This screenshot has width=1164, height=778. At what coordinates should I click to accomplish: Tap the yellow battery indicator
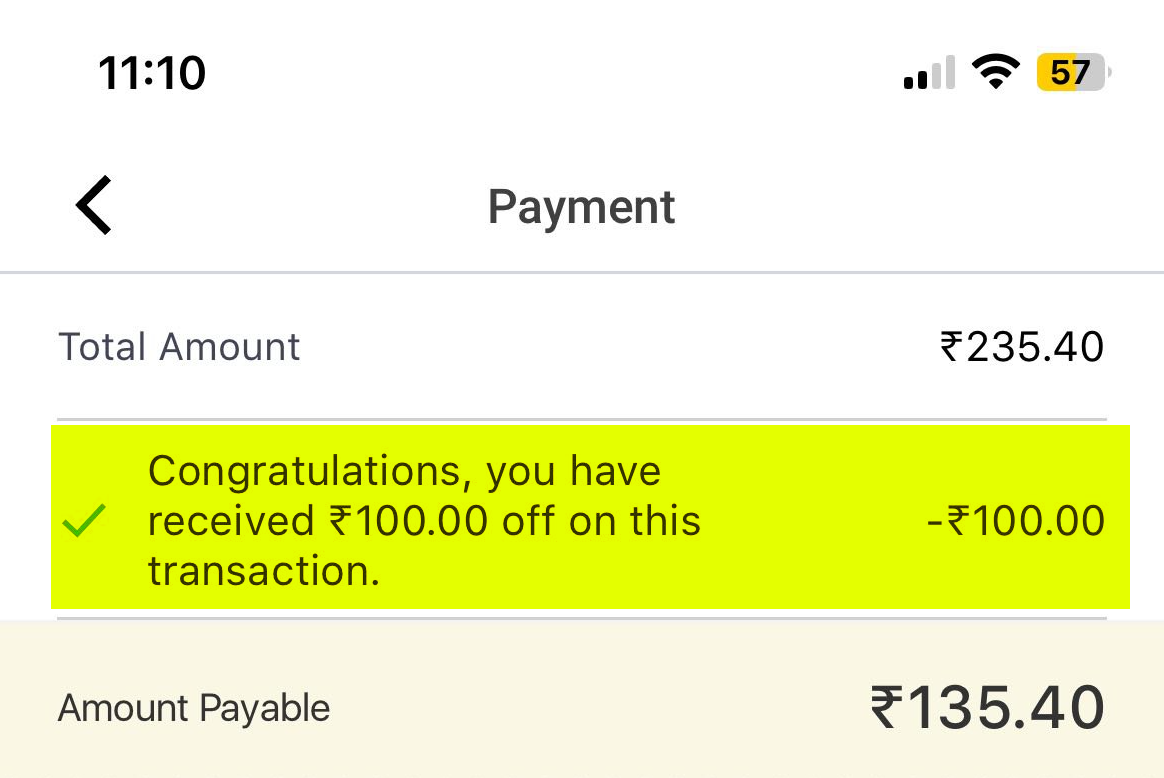point(1073,73)
